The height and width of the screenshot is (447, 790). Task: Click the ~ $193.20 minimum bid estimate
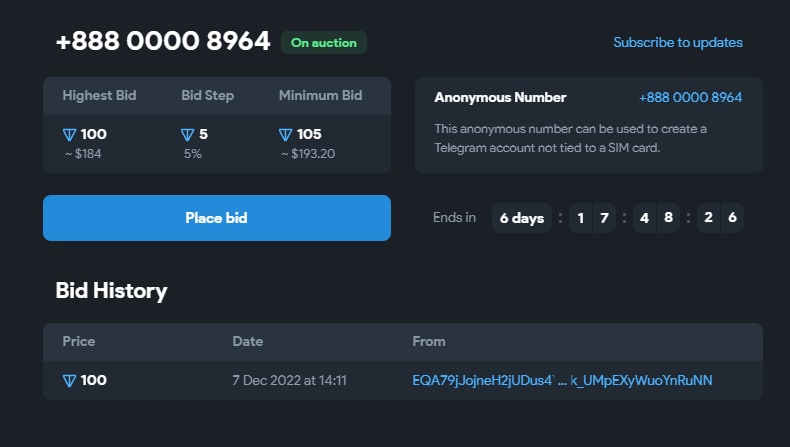tap(308, 154)
